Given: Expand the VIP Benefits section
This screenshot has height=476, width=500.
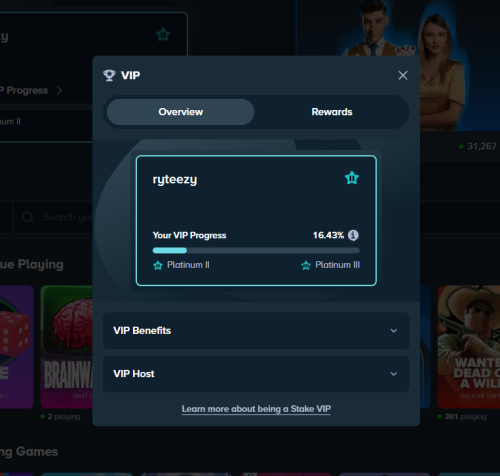Looking at the screenshot, I should pyautogui.click(x=256, y=331).
